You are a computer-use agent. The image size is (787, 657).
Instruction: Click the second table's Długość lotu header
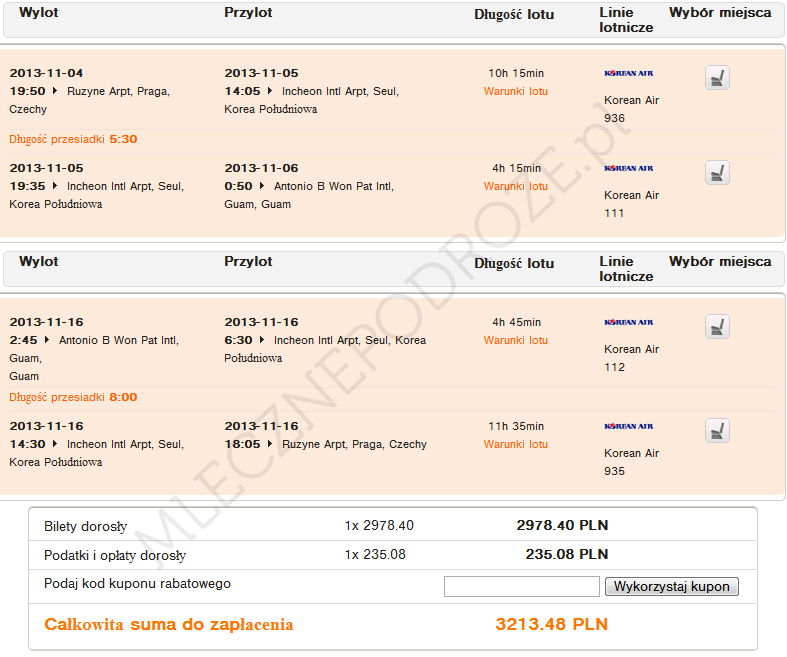[x=514, y=264]
